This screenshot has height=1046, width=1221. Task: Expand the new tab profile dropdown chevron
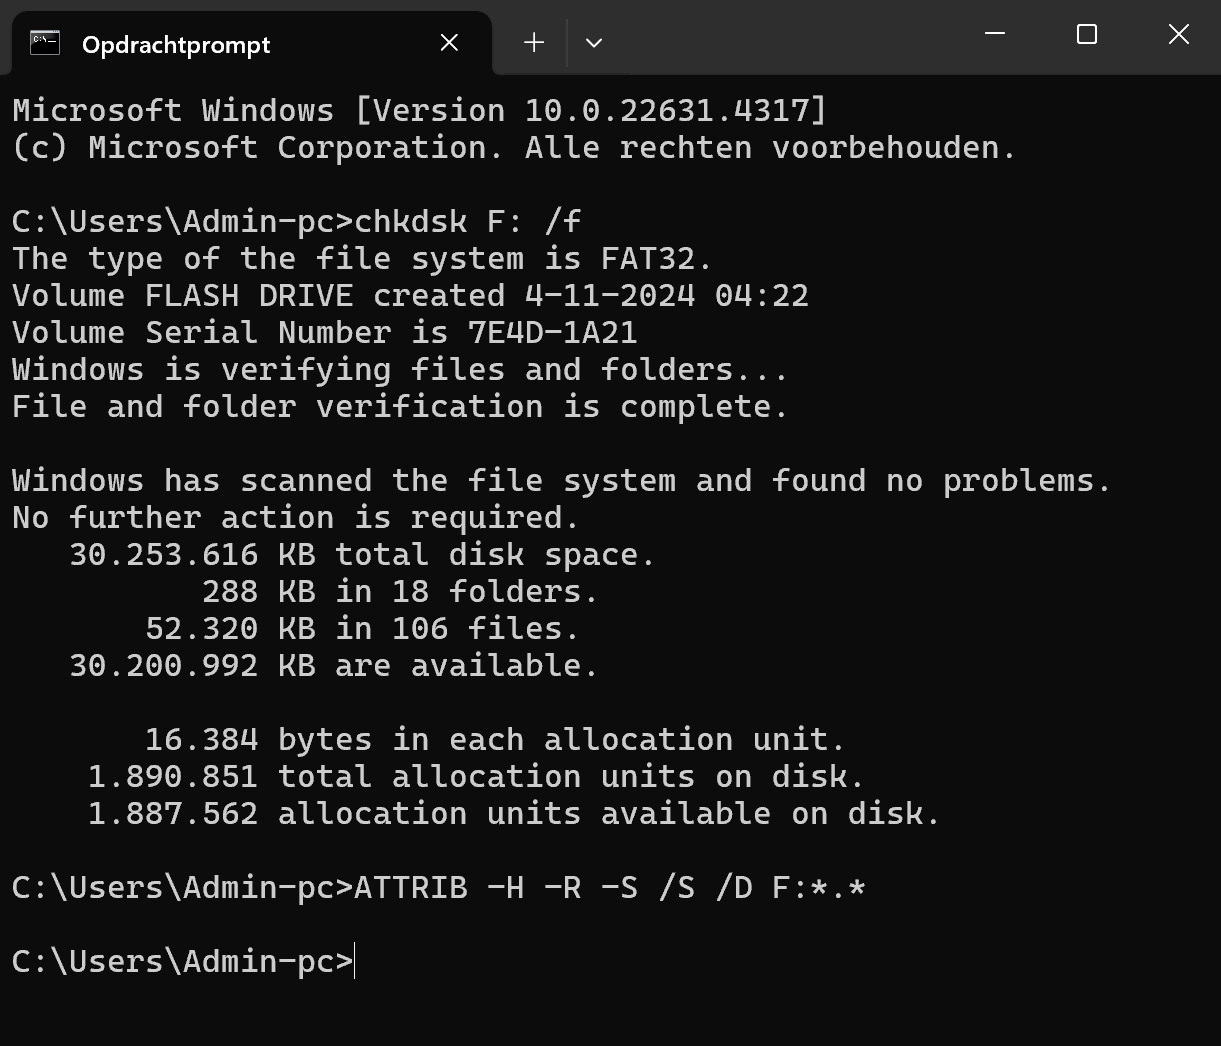[x=594, y=43]
